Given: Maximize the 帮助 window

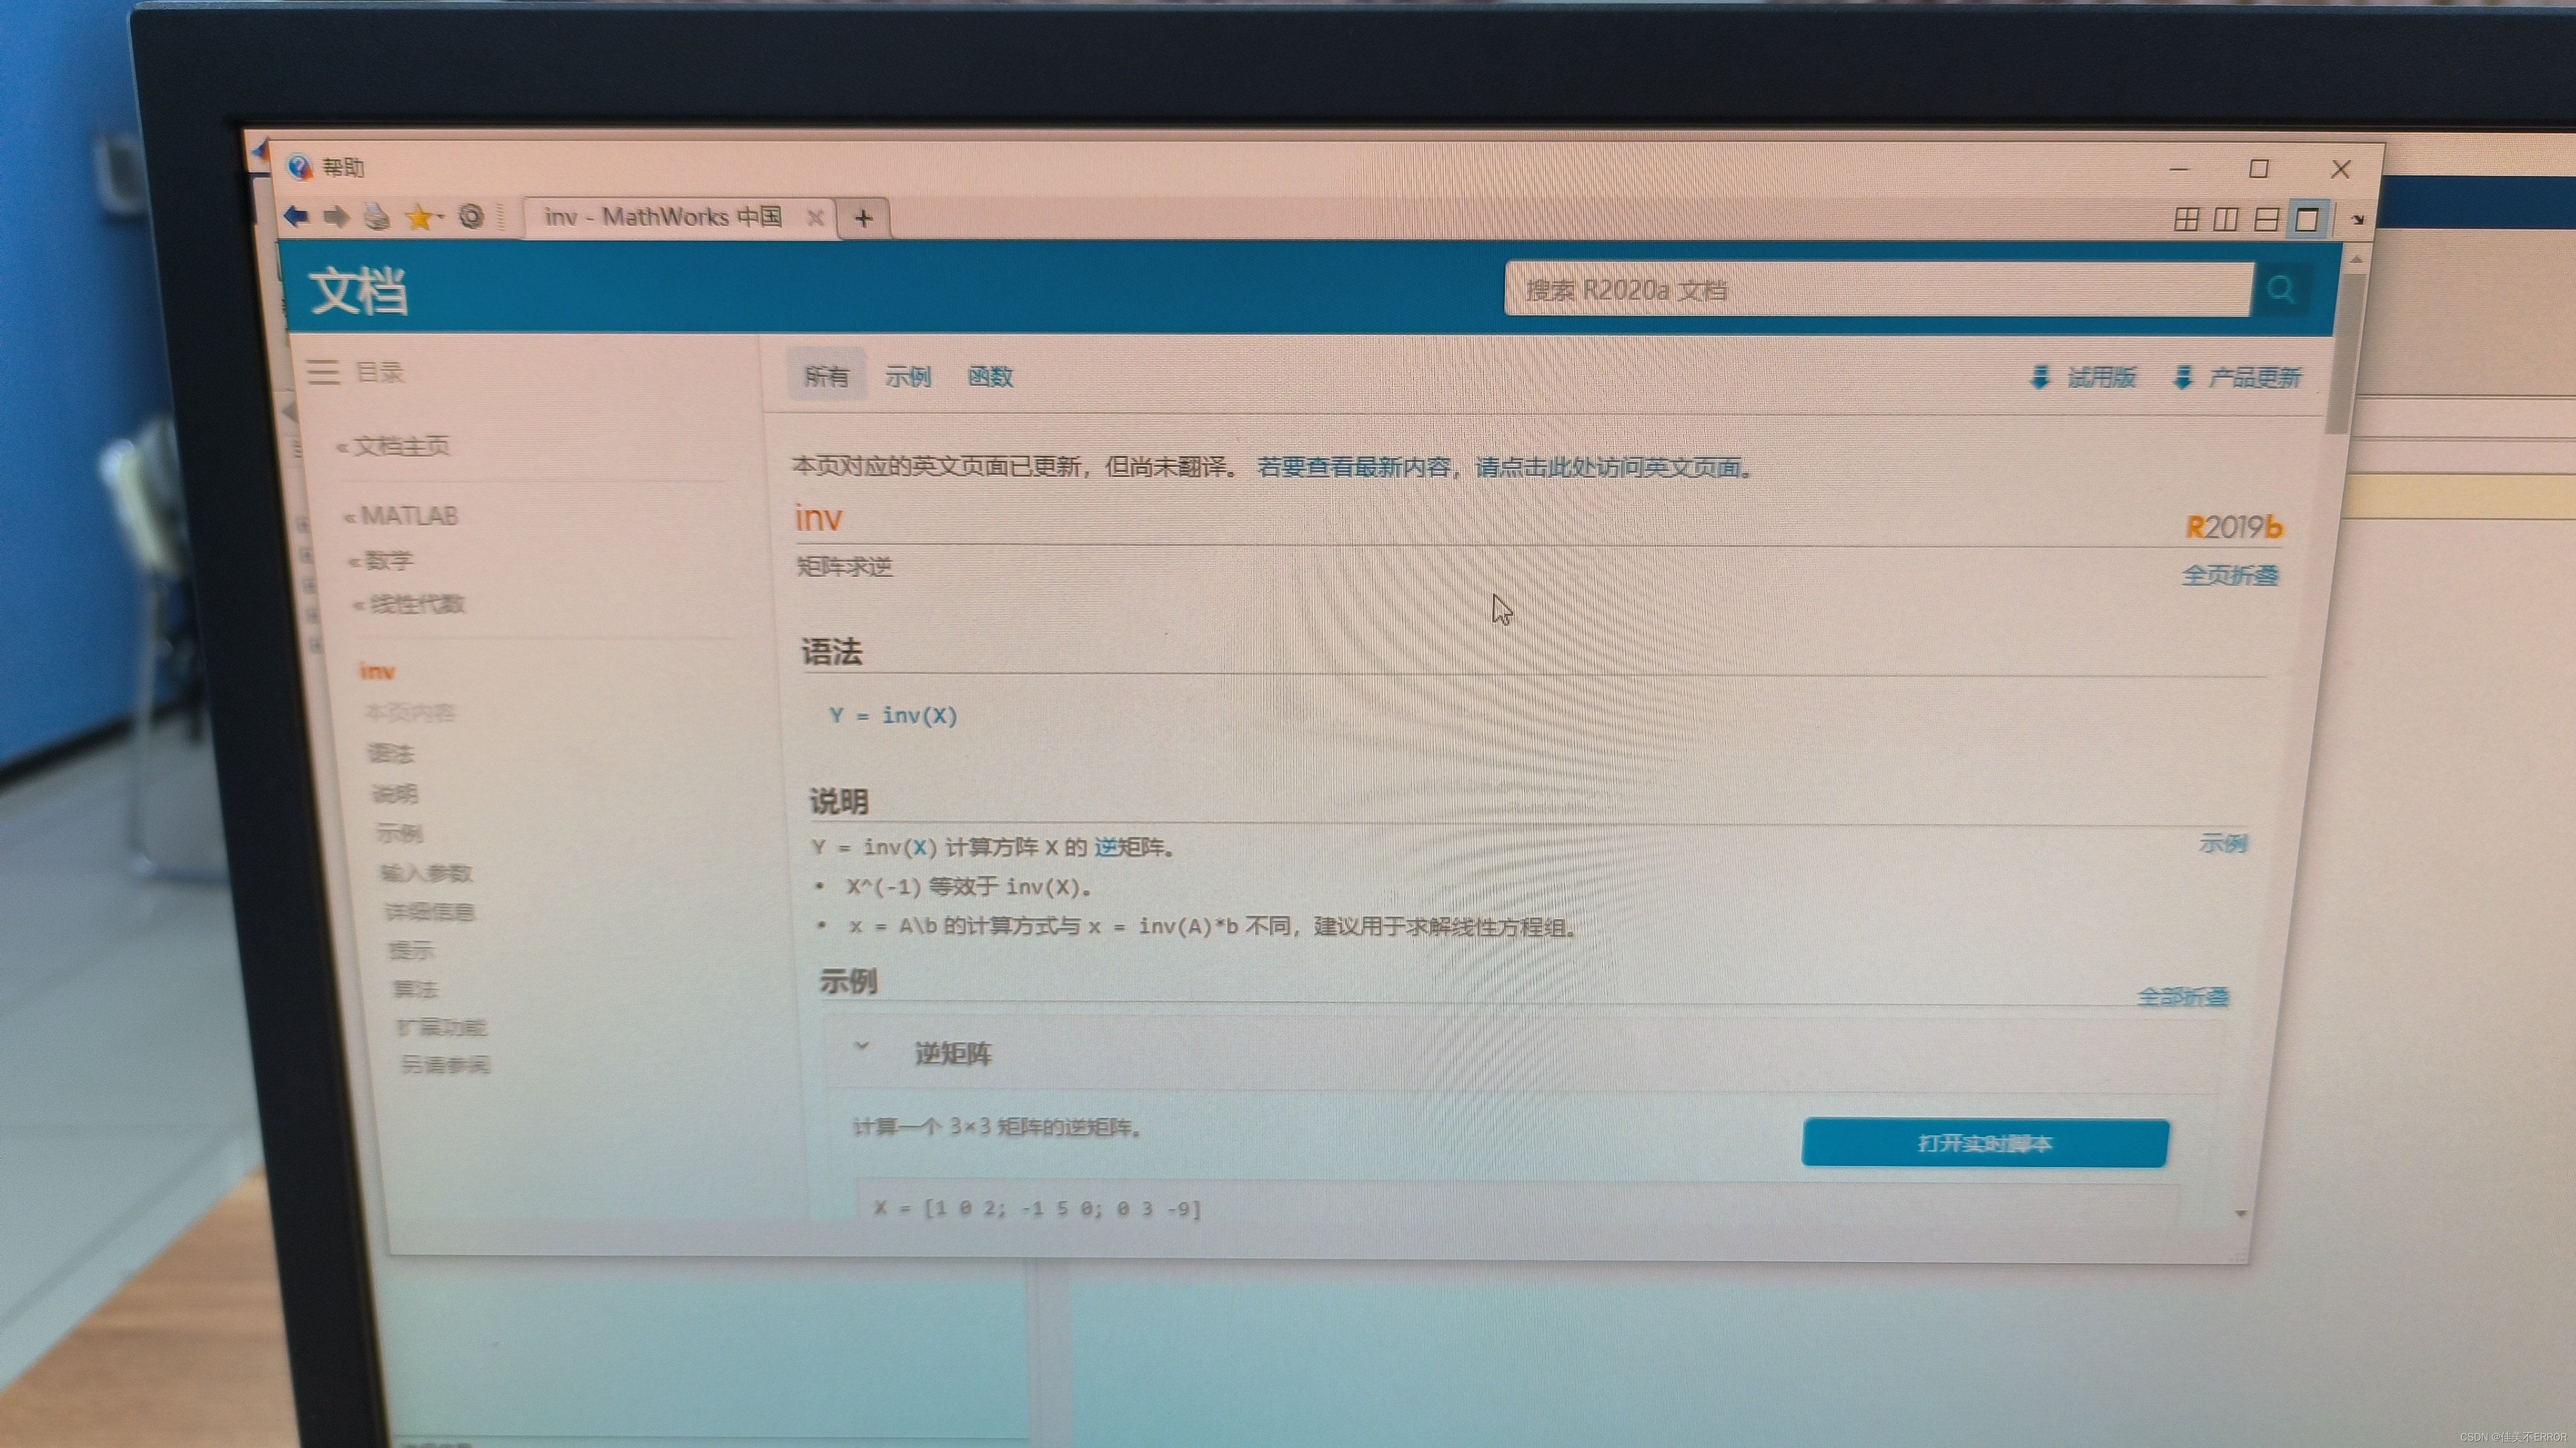Looking at the screenshot, I should pos(2259,168).
